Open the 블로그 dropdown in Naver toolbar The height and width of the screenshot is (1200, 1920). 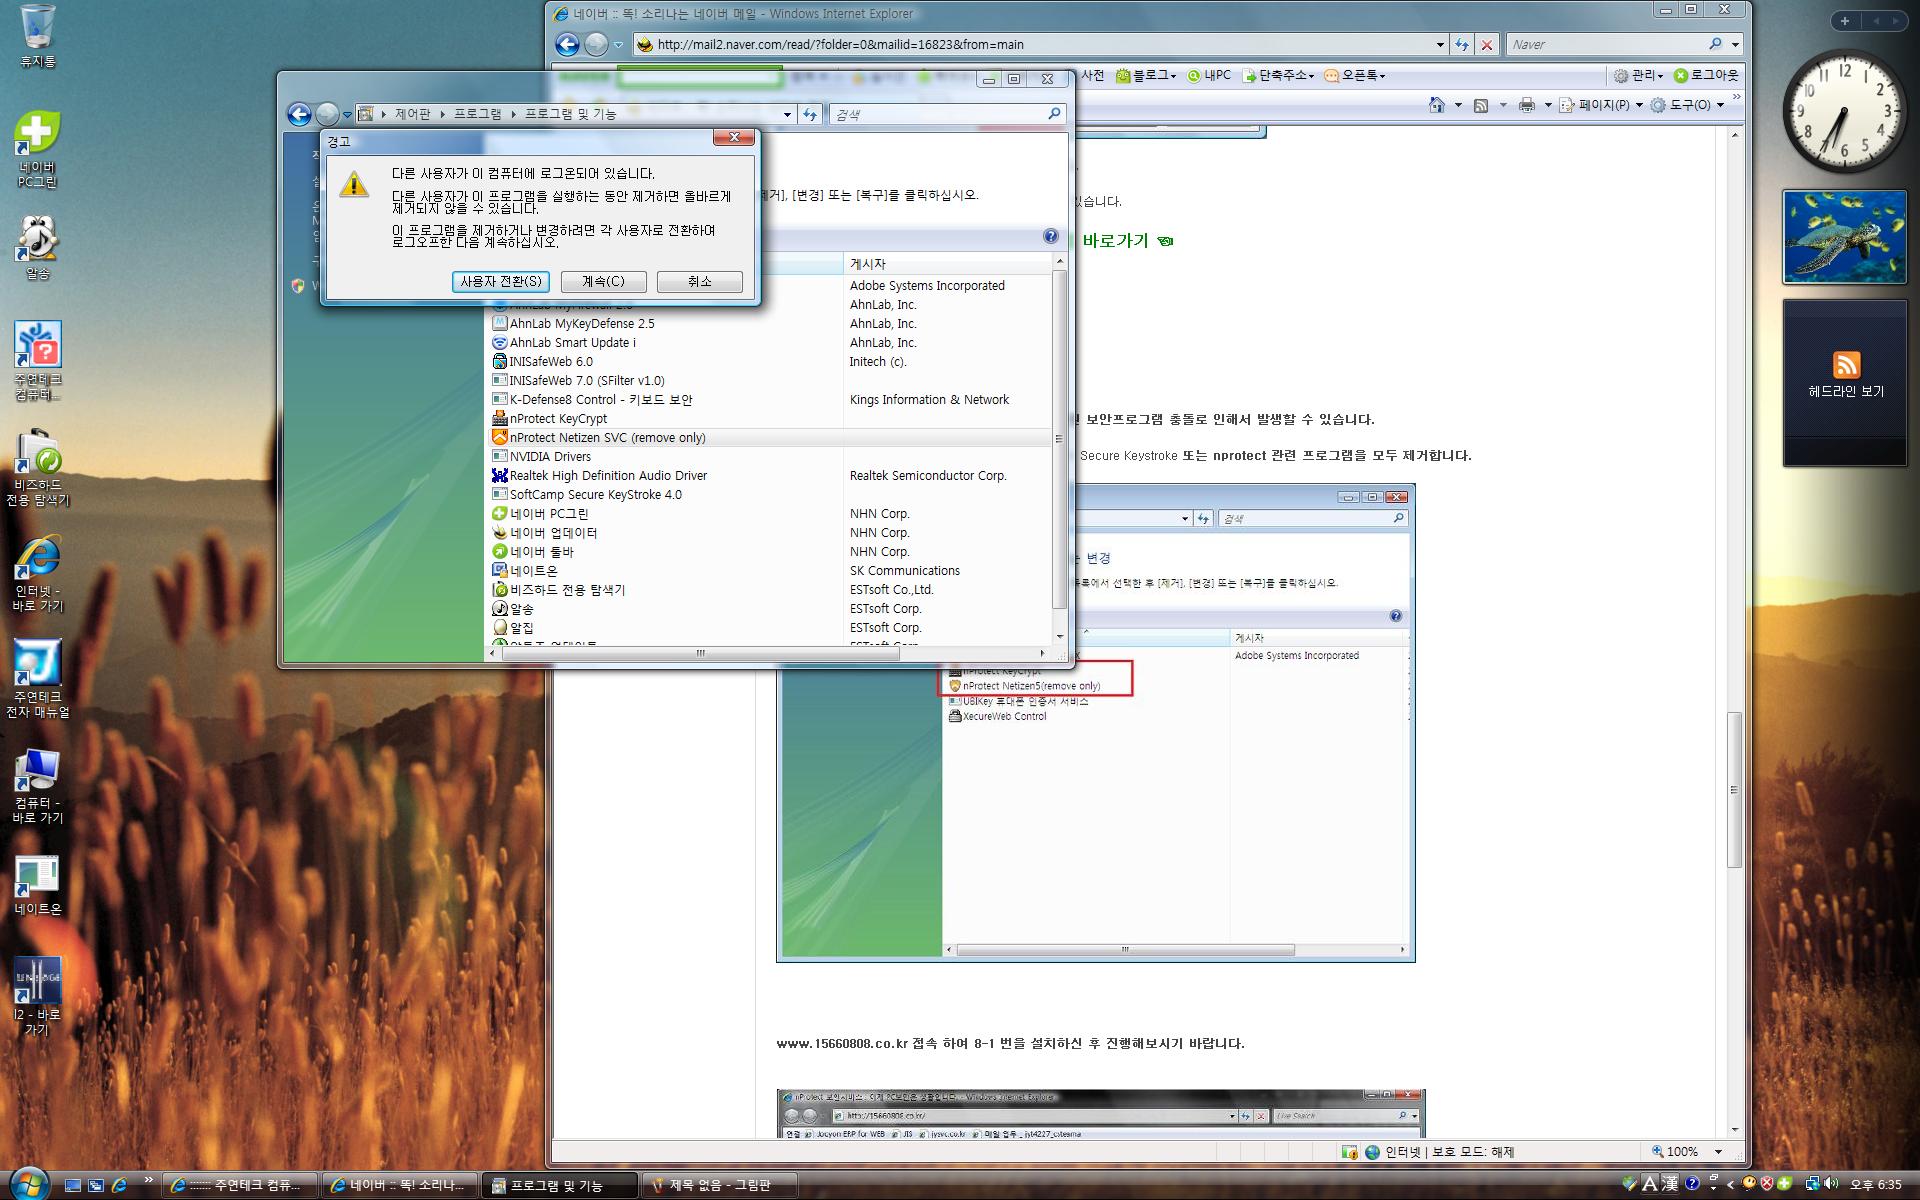(1146, 75)
